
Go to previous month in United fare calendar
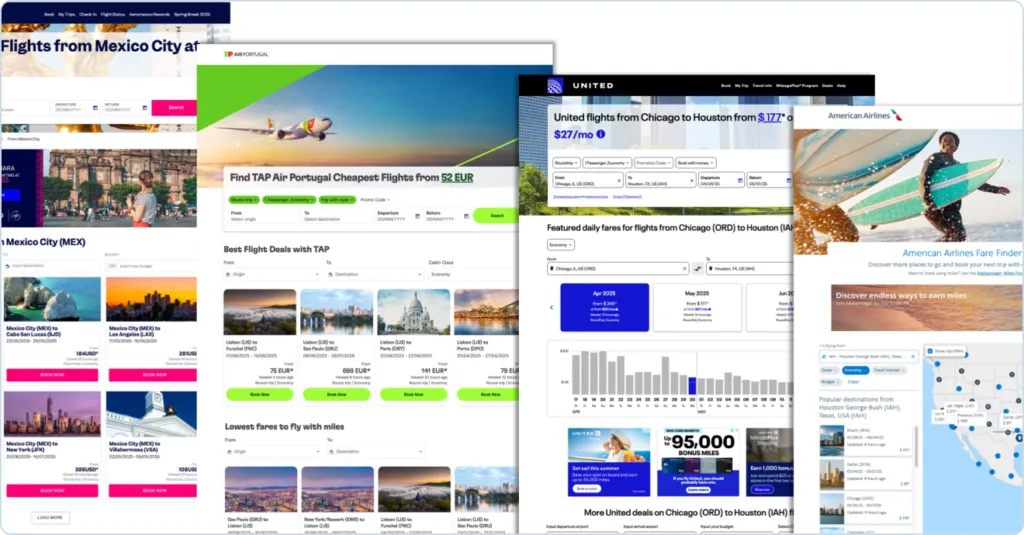click(x=551, y=307)
